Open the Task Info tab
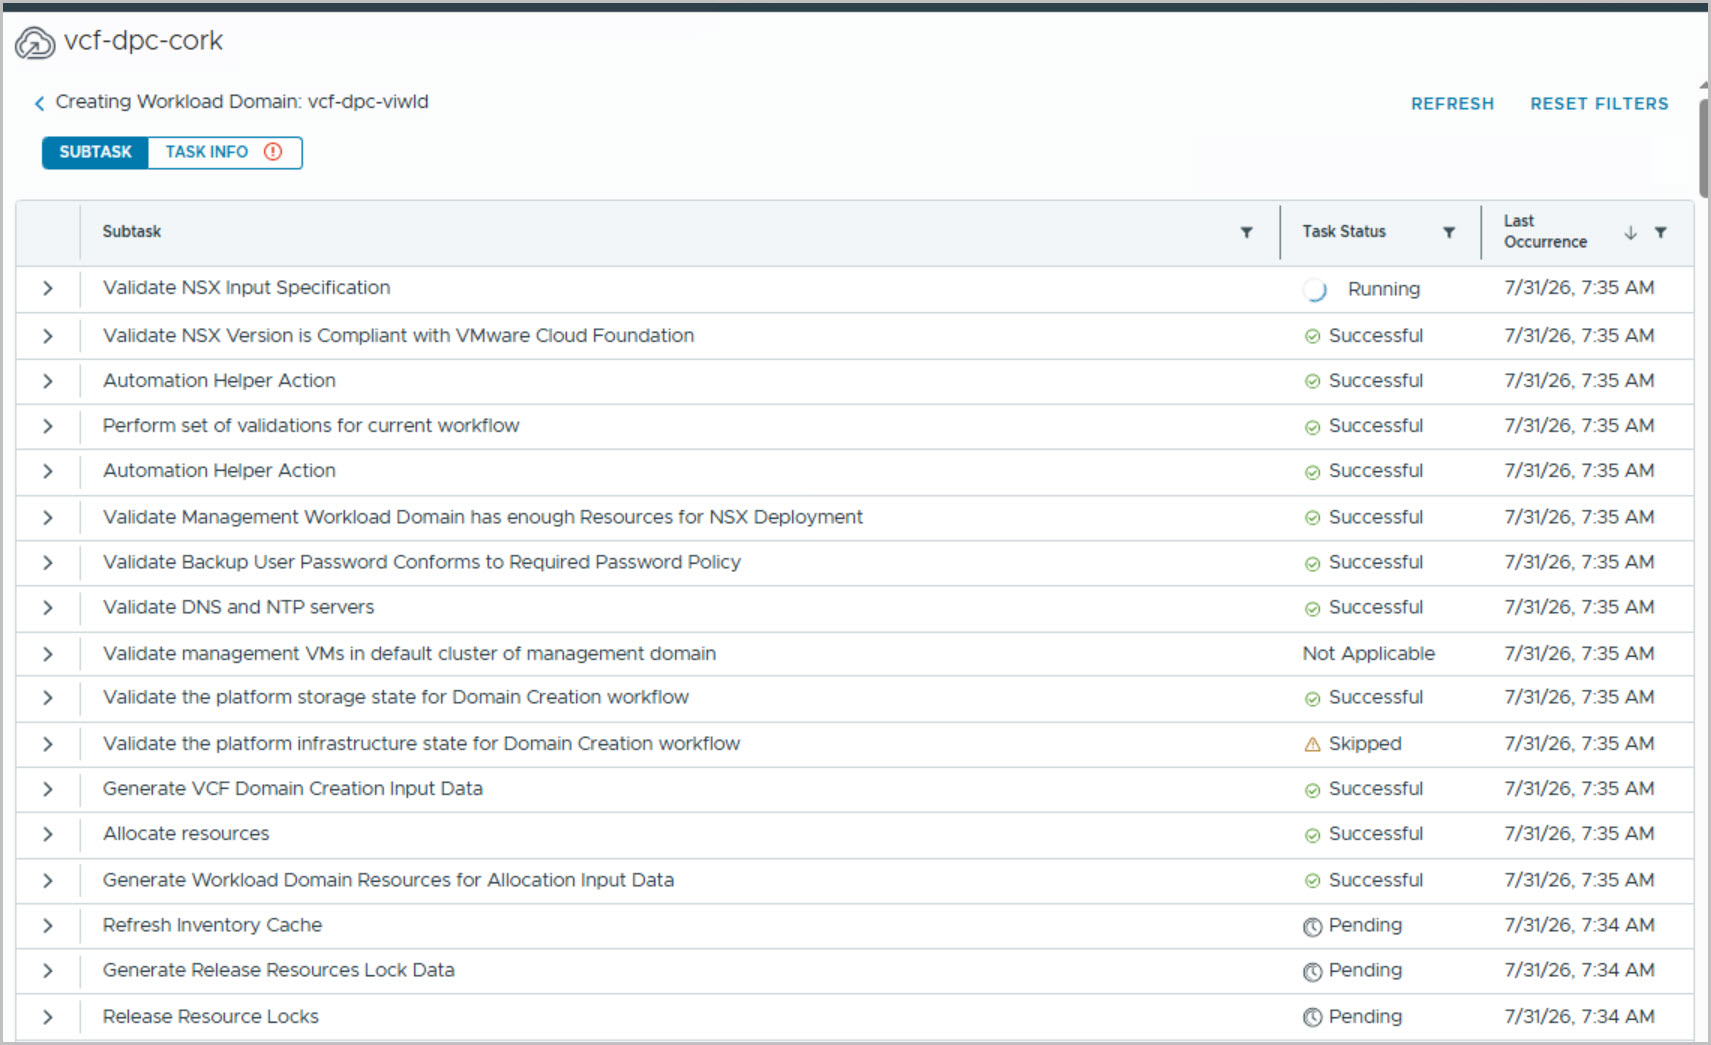The height and width of the screenshot is (1045, 1711). click(x=224, y=152)
